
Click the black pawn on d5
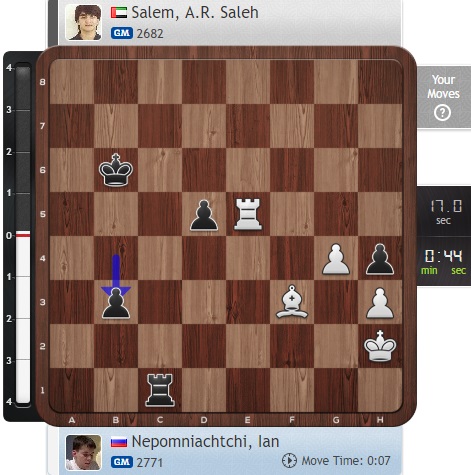click(x=204, y=215)
